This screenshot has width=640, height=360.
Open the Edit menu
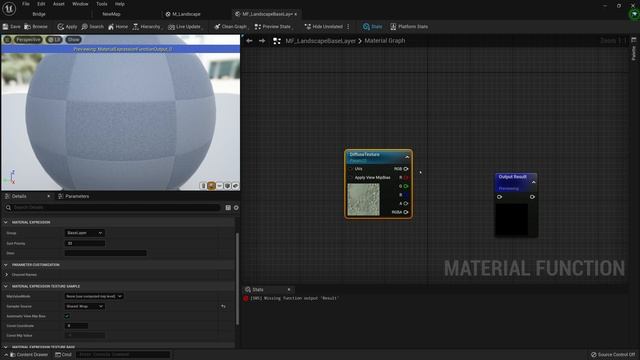41,4
